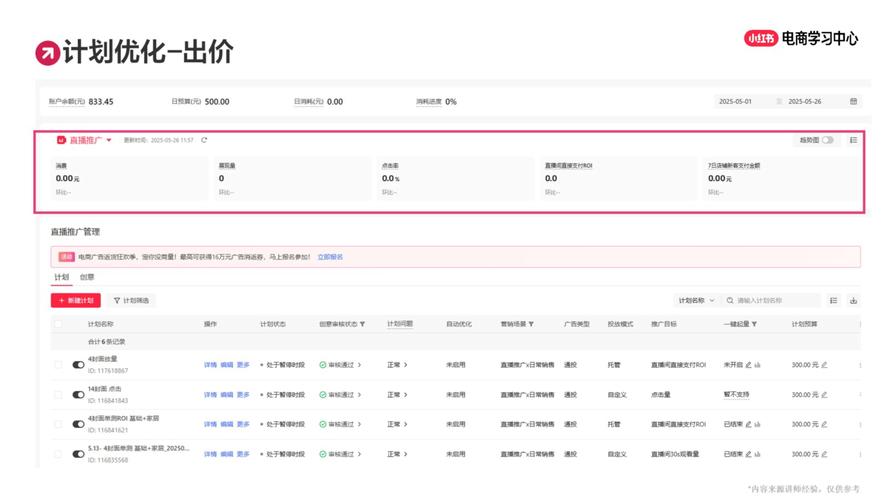Click filter icon on 营销场景 column header

(x=531, y=324)
